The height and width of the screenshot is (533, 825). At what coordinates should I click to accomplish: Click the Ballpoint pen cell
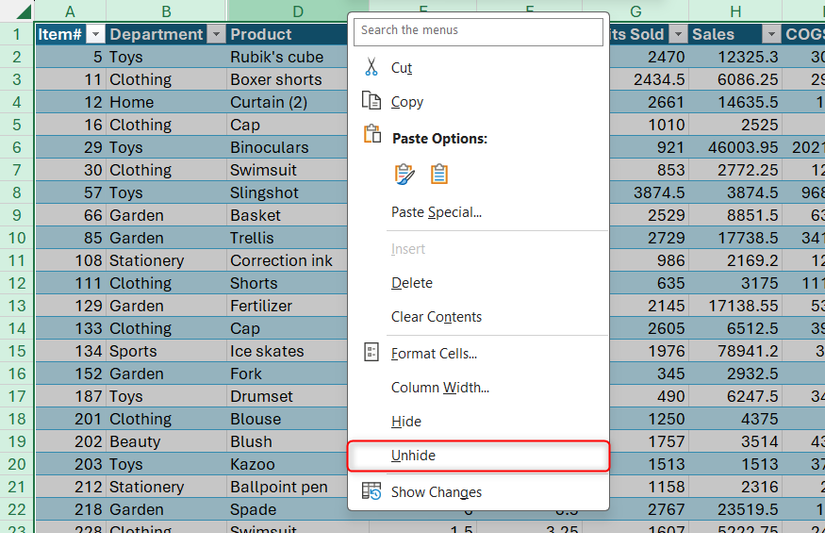pos(288,487)
